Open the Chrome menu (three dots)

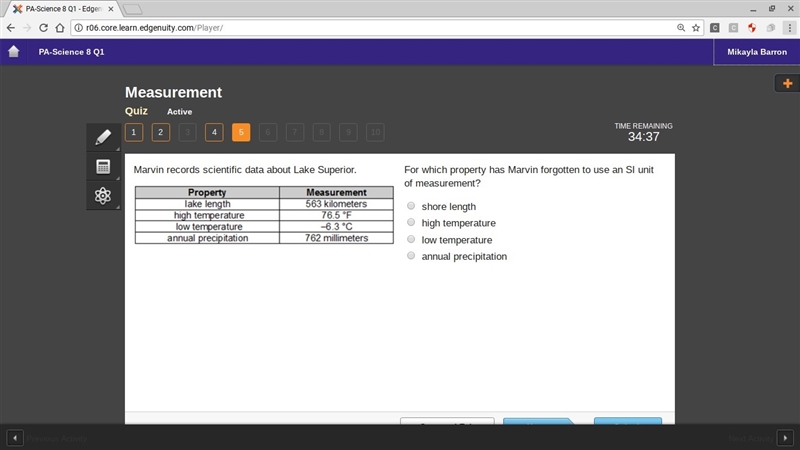(x=789, y=28)
